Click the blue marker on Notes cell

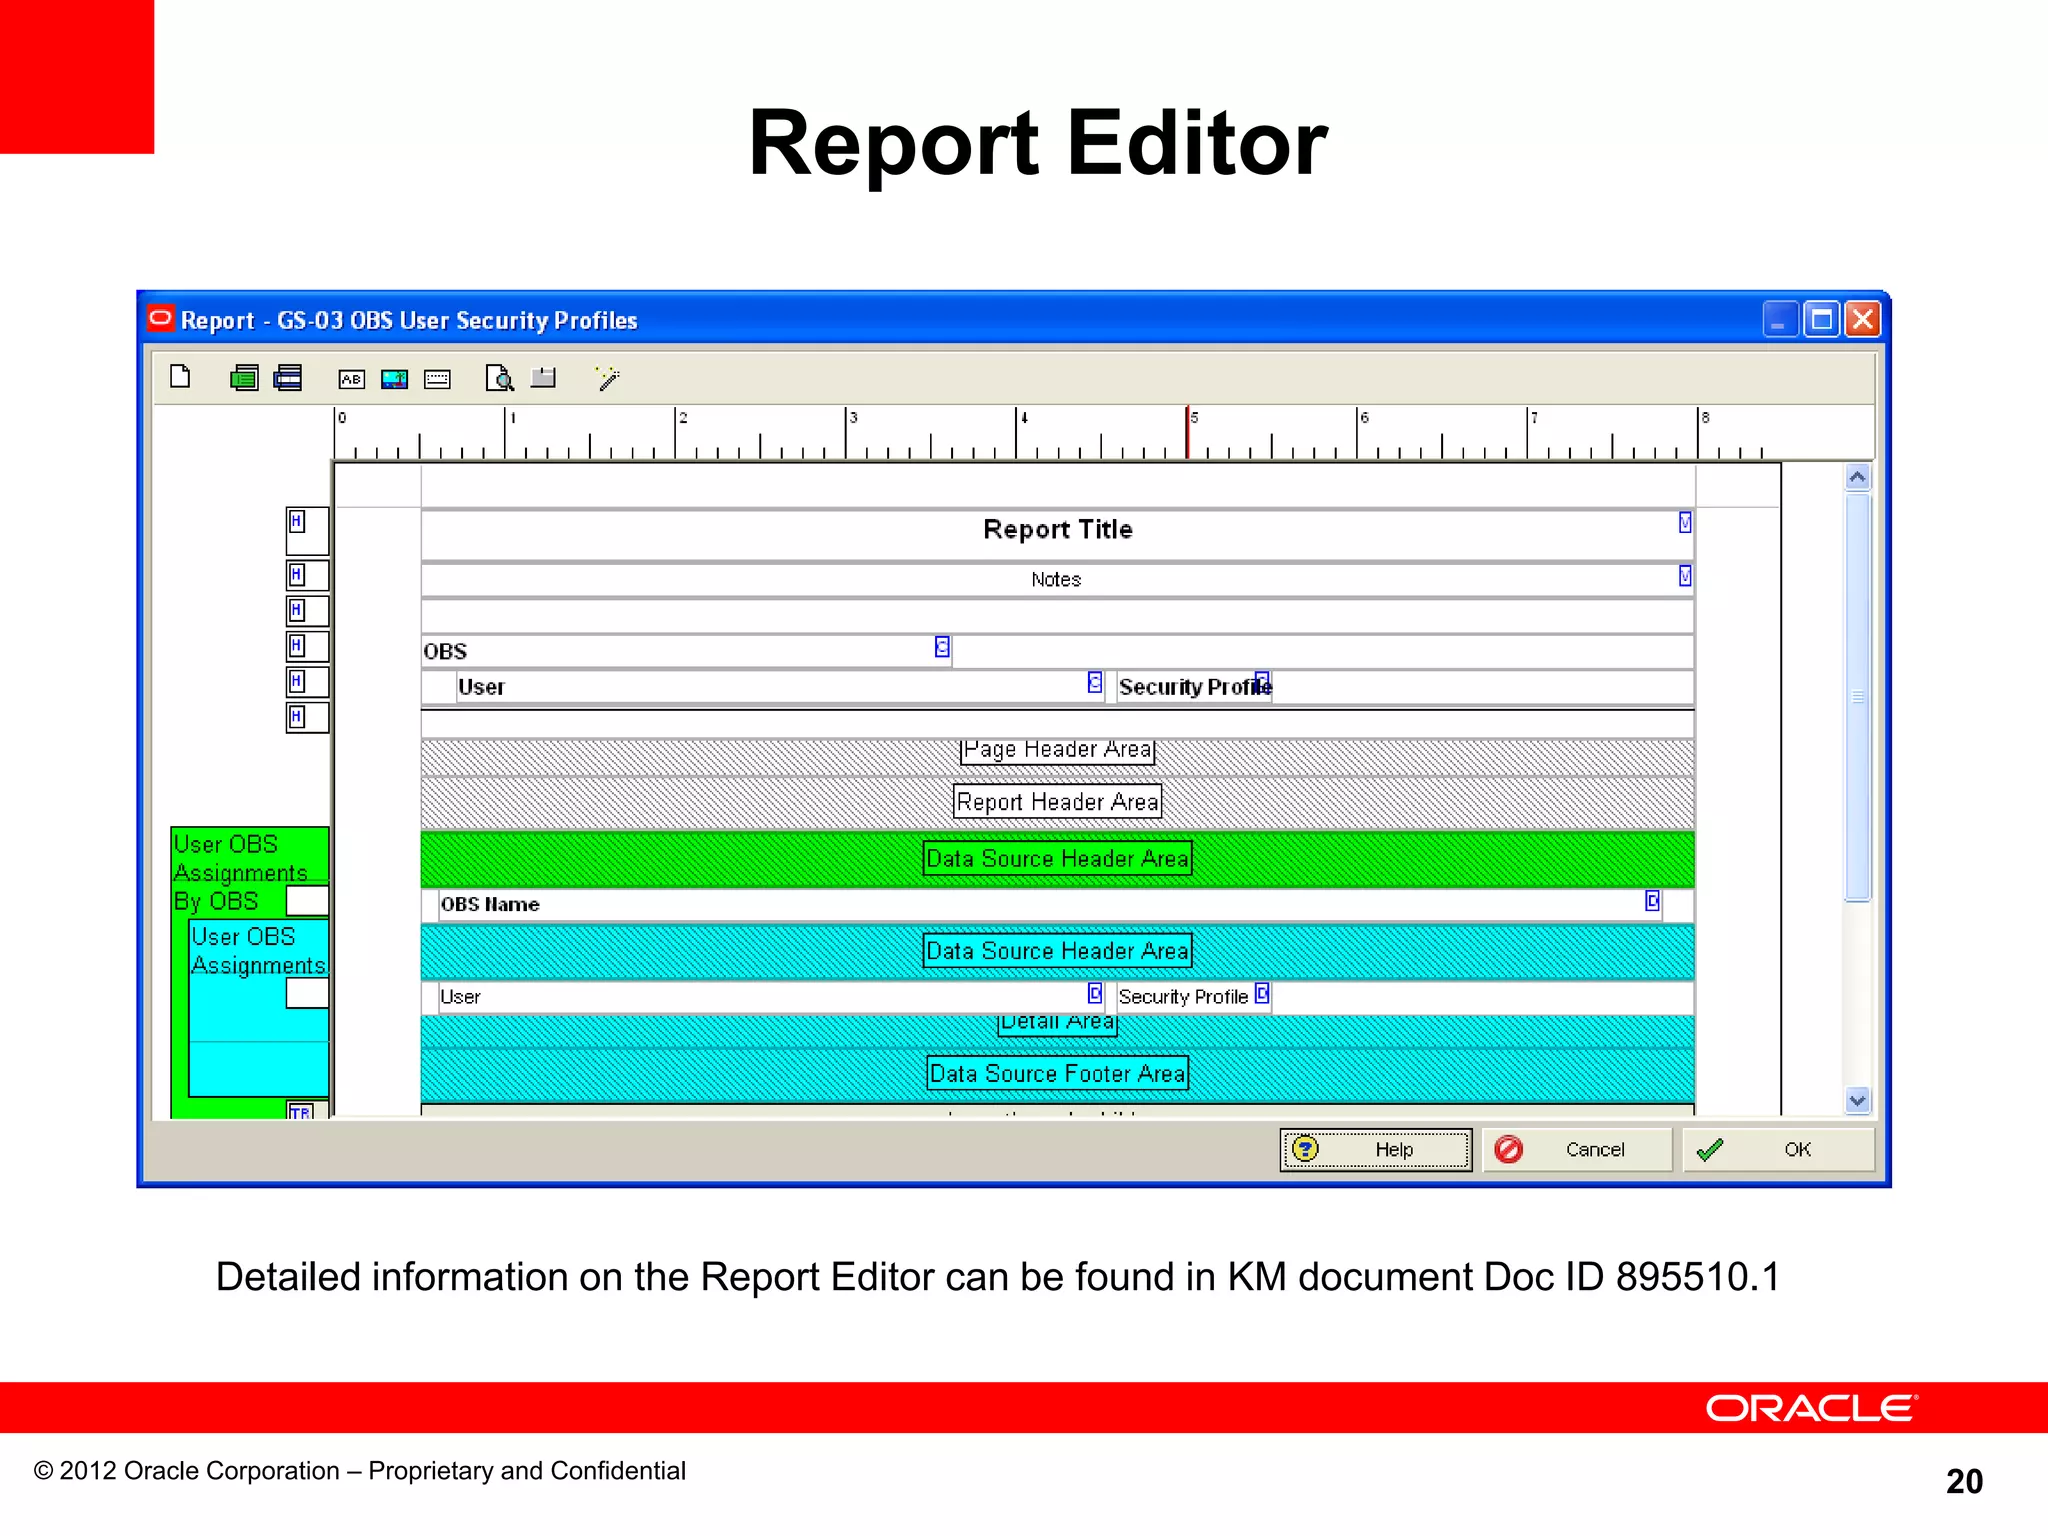coord(1685,576)
